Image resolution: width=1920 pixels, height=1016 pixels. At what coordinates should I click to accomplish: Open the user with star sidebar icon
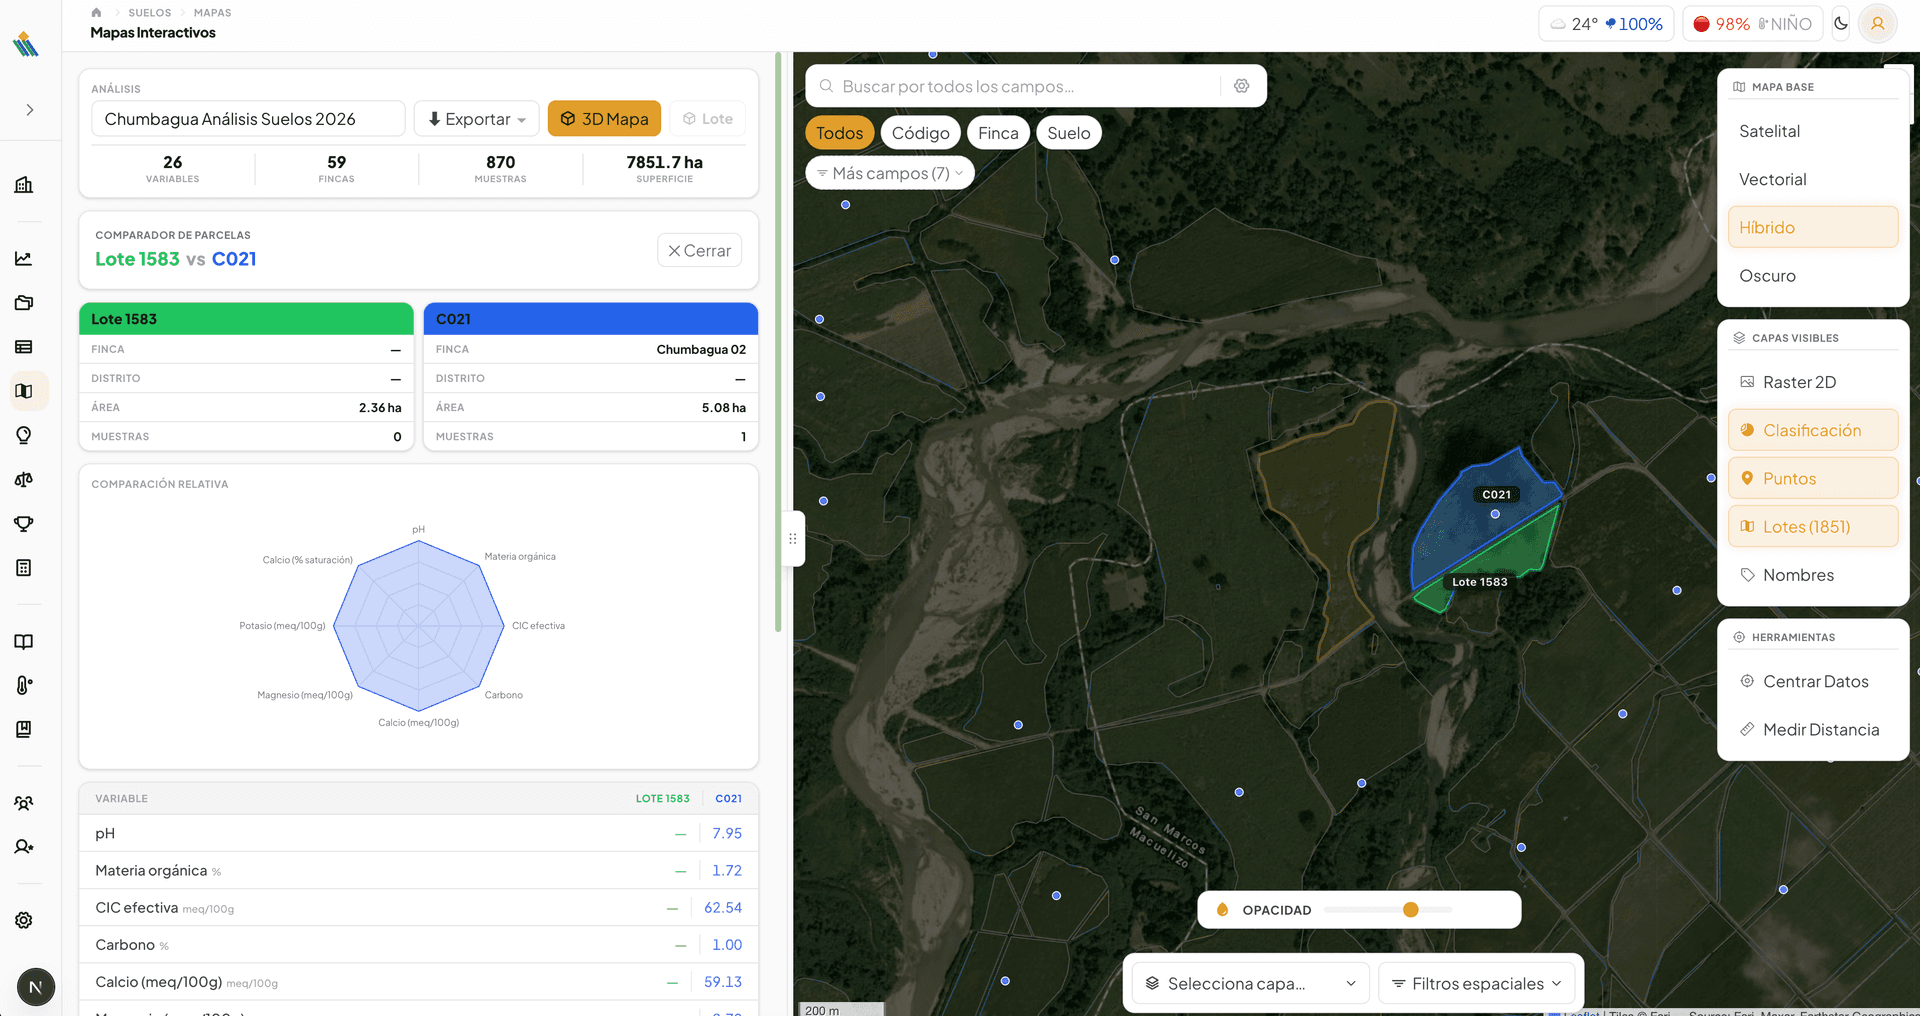click(x=24, y=847)
